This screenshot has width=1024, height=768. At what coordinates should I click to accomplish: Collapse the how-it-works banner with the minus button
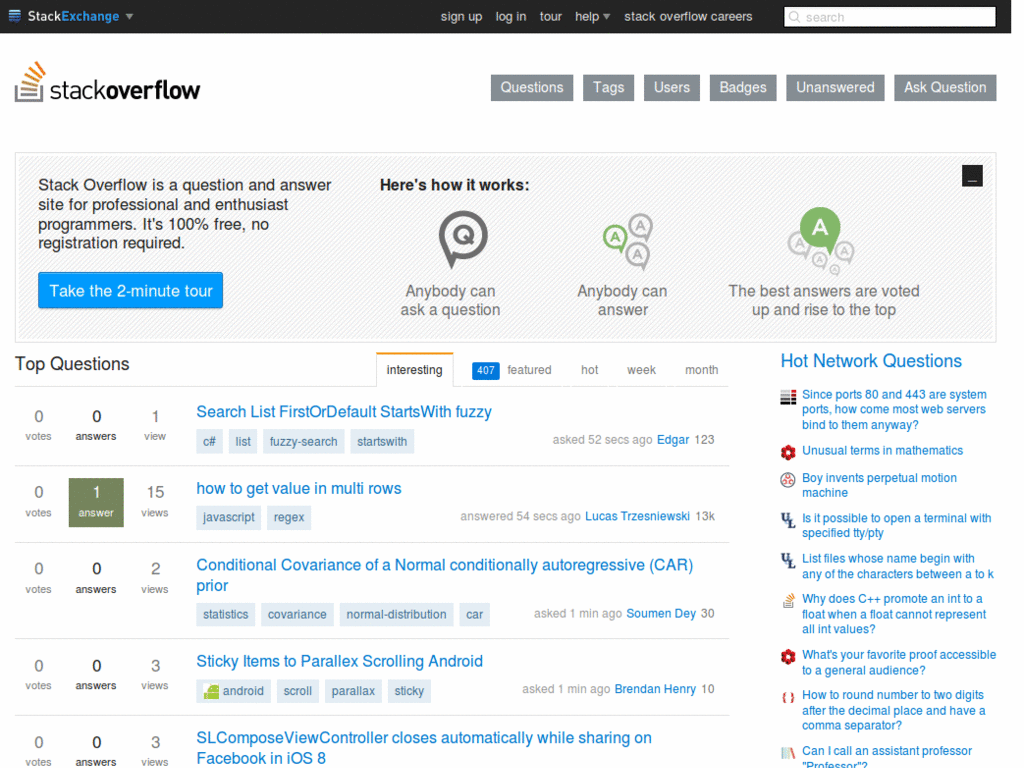coord(972,175)
